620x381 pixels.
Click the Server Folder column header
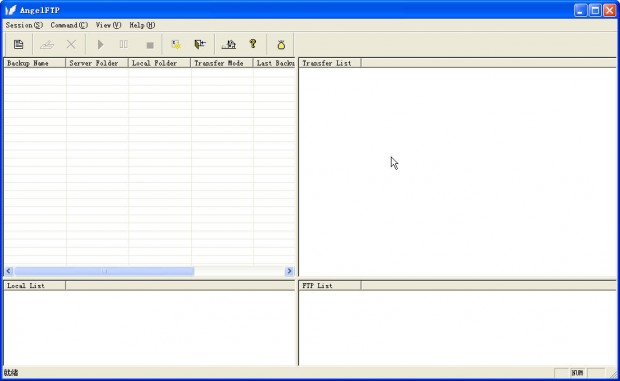(x=97, y=63)
